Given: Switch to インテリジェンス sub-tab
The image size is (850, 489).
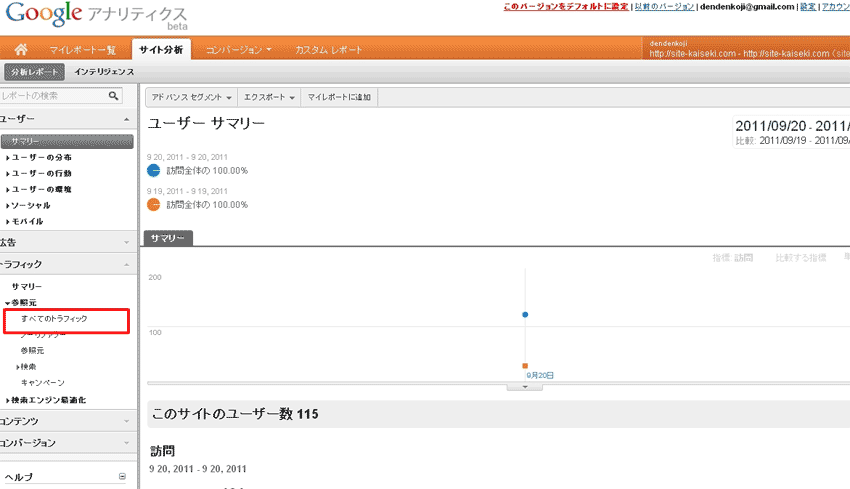Looking at the screenshot, I should click(104, 72).
